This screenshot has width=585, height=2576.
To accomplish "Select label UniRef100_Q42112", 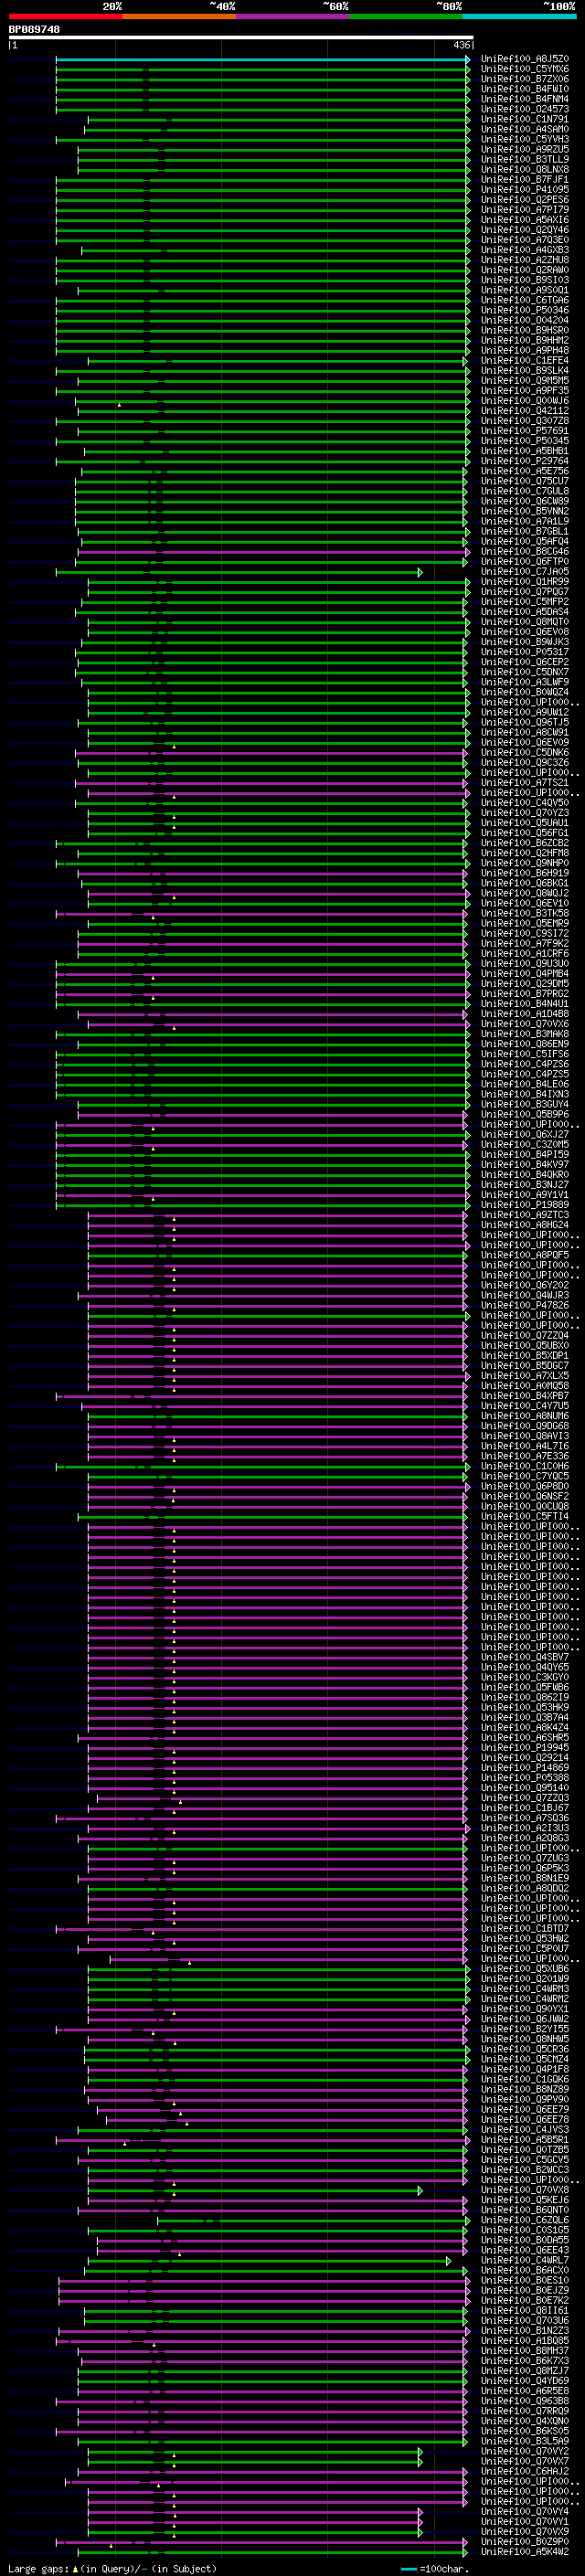I will coord(524,411).
